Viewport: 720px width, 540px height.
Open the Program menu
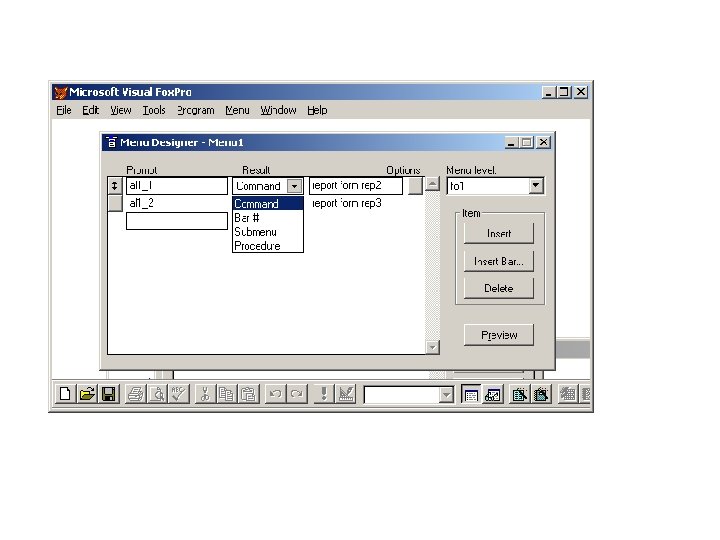(x=196, y=110)
